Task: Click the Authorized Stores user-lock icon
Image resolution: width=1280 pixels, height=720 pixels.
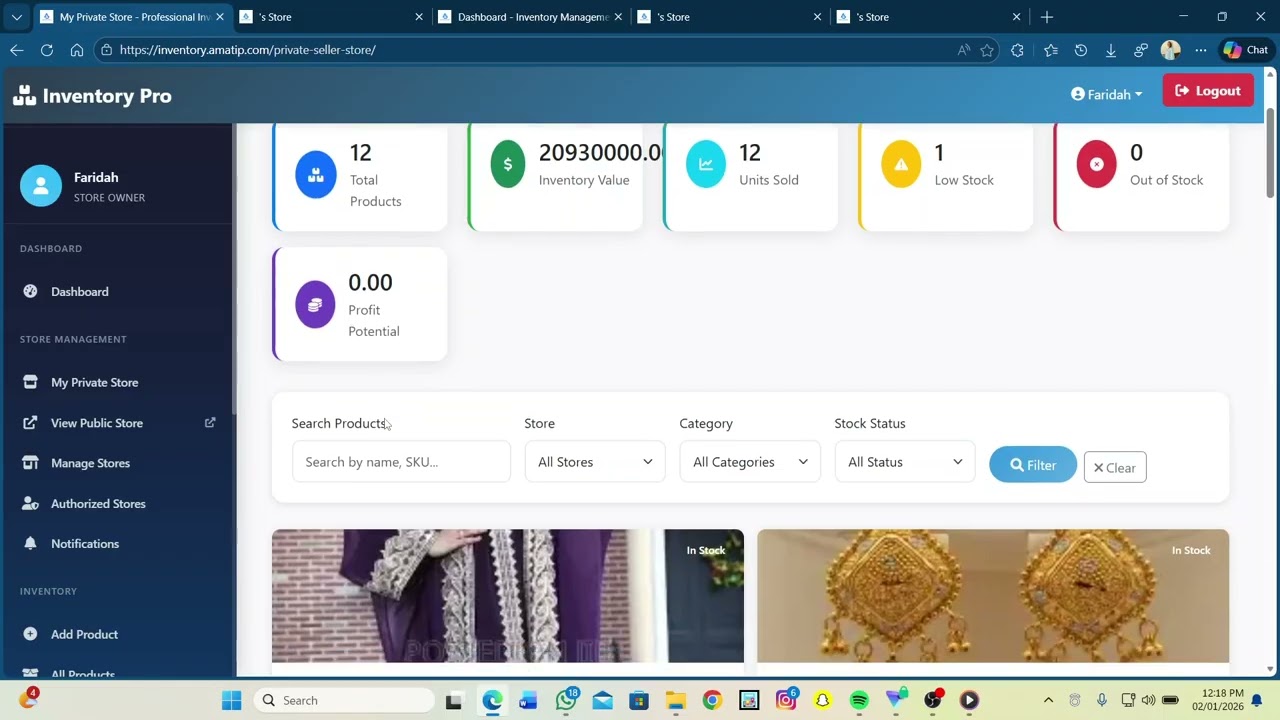Action: 30,504
